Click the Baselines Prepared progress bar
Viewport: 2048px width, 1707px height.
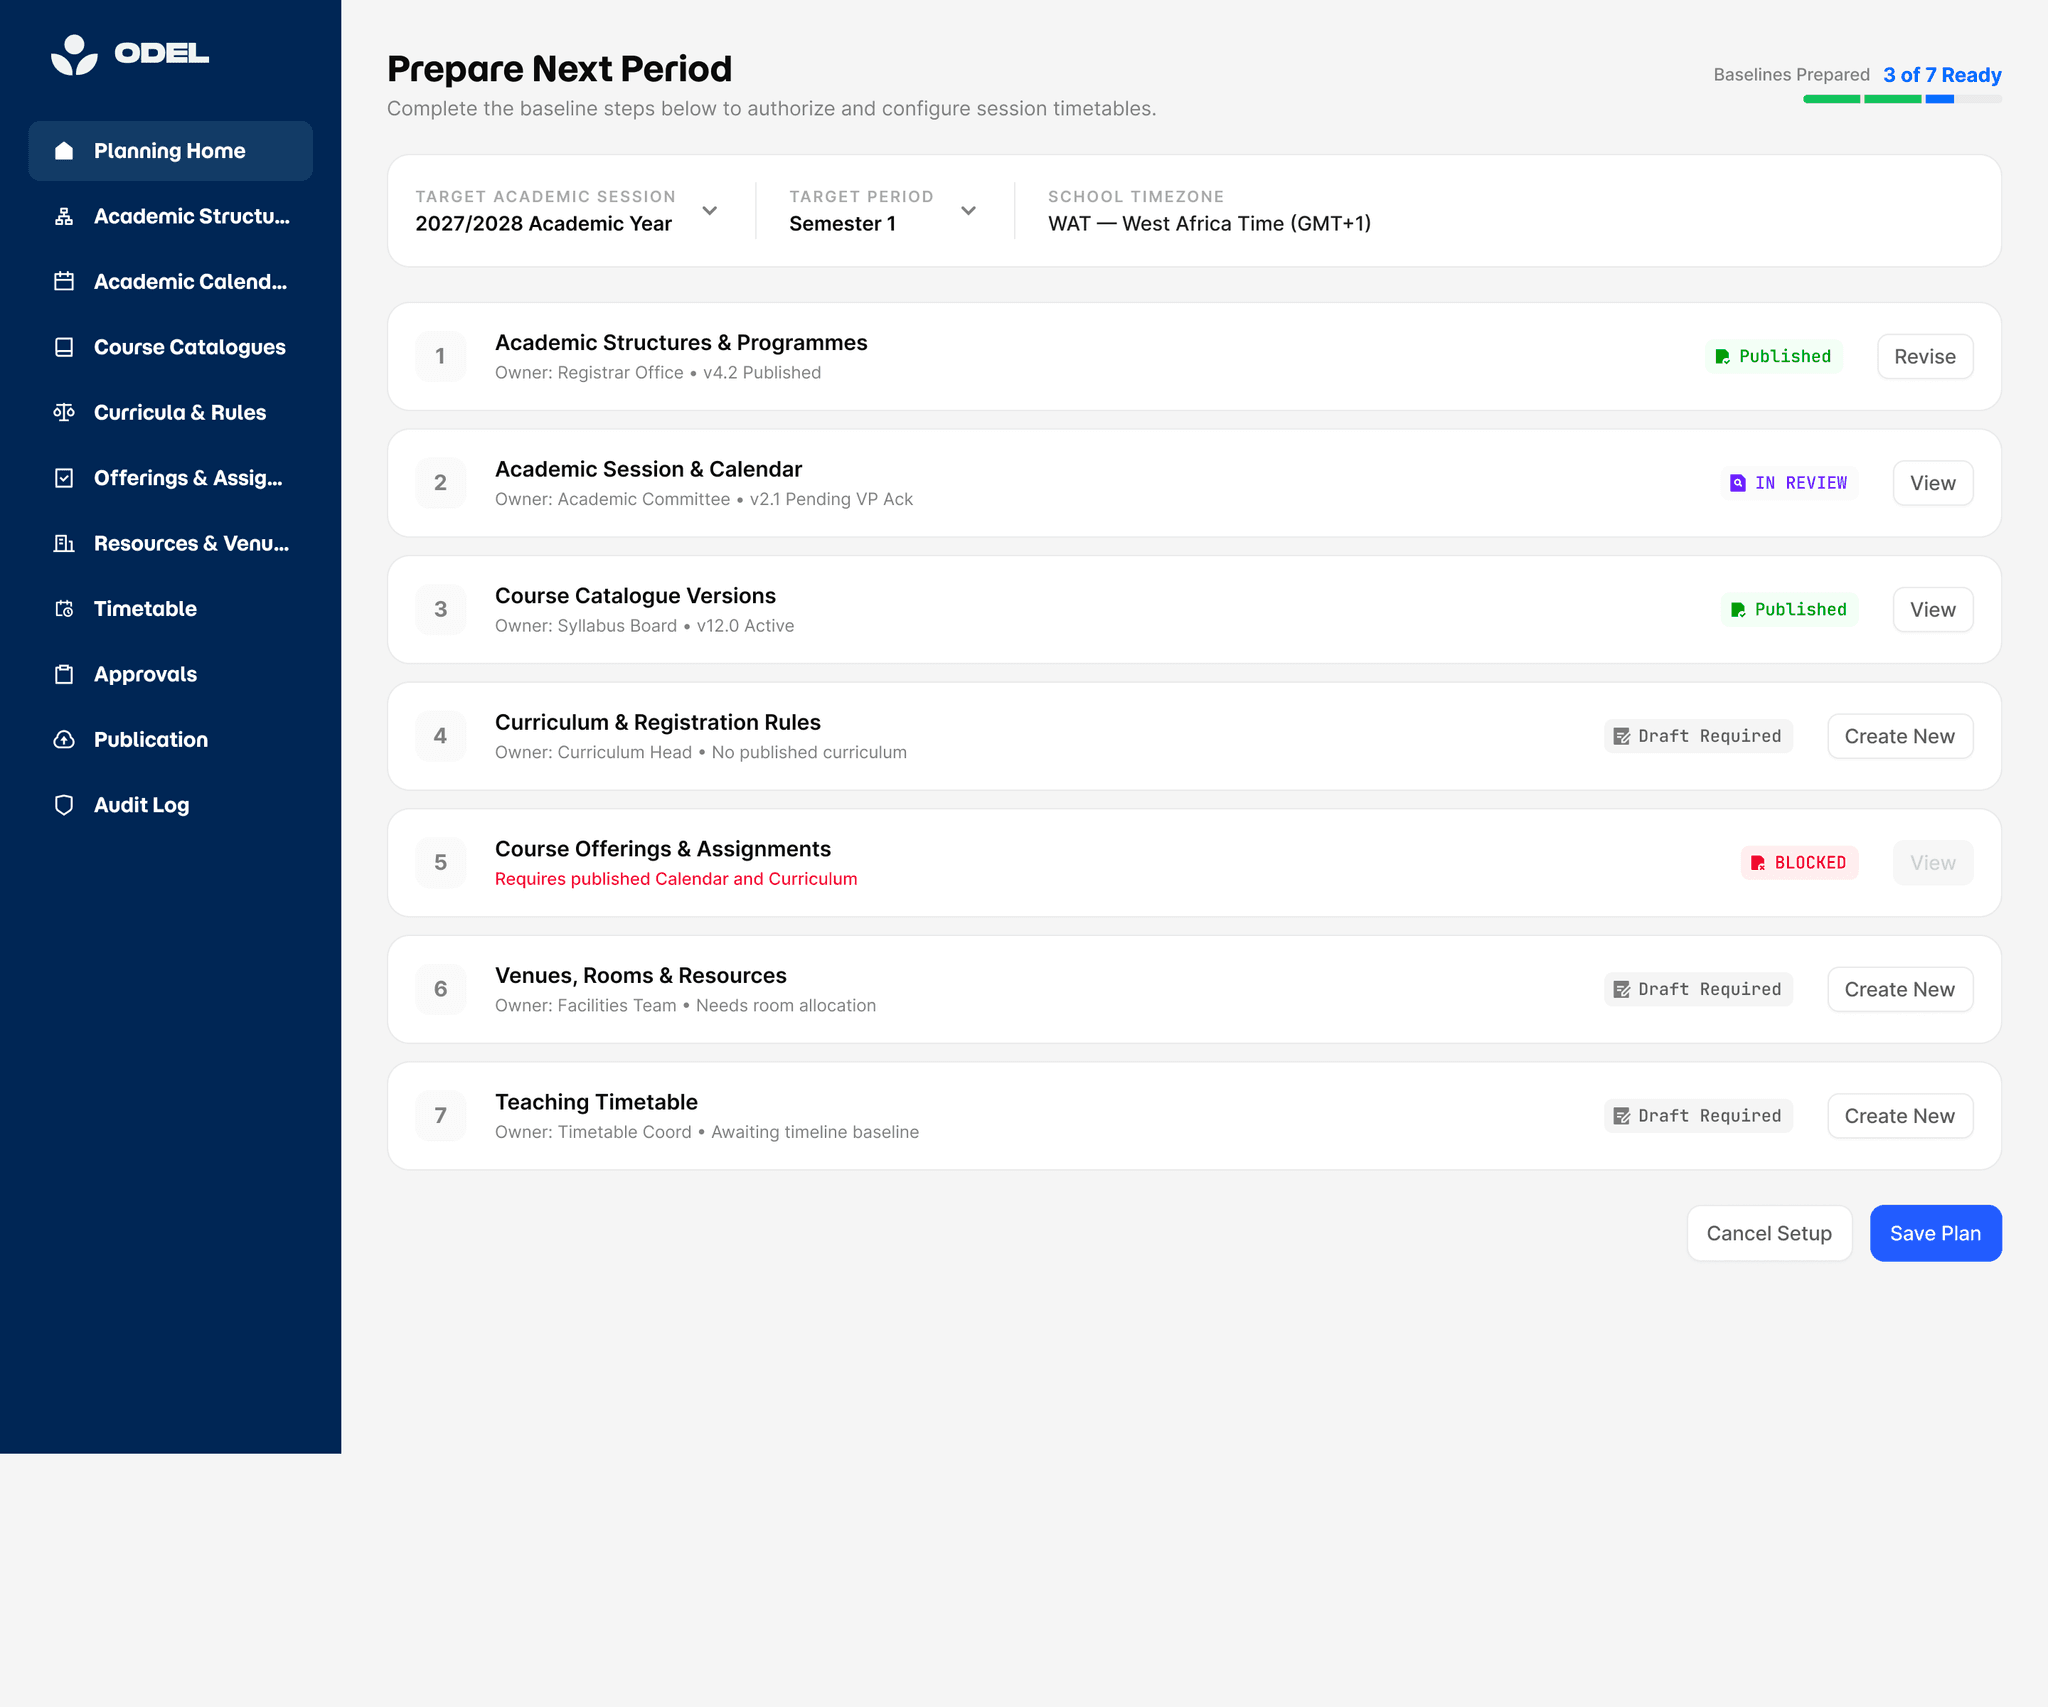(1902, 99)
